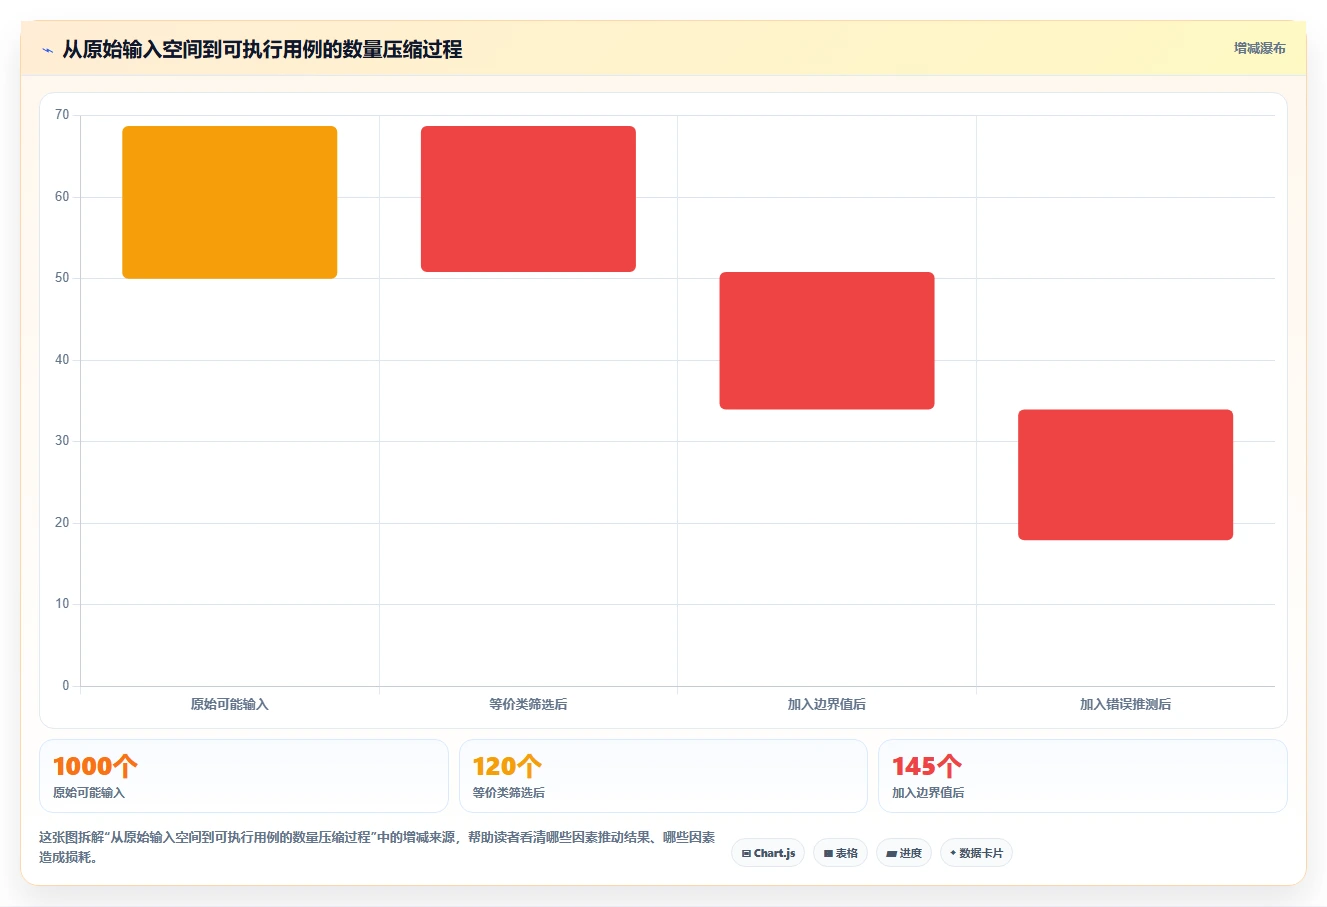Click y-axis value 40
The height and width of the screenshot is (907, 1327).
click(x=62, y=360)
